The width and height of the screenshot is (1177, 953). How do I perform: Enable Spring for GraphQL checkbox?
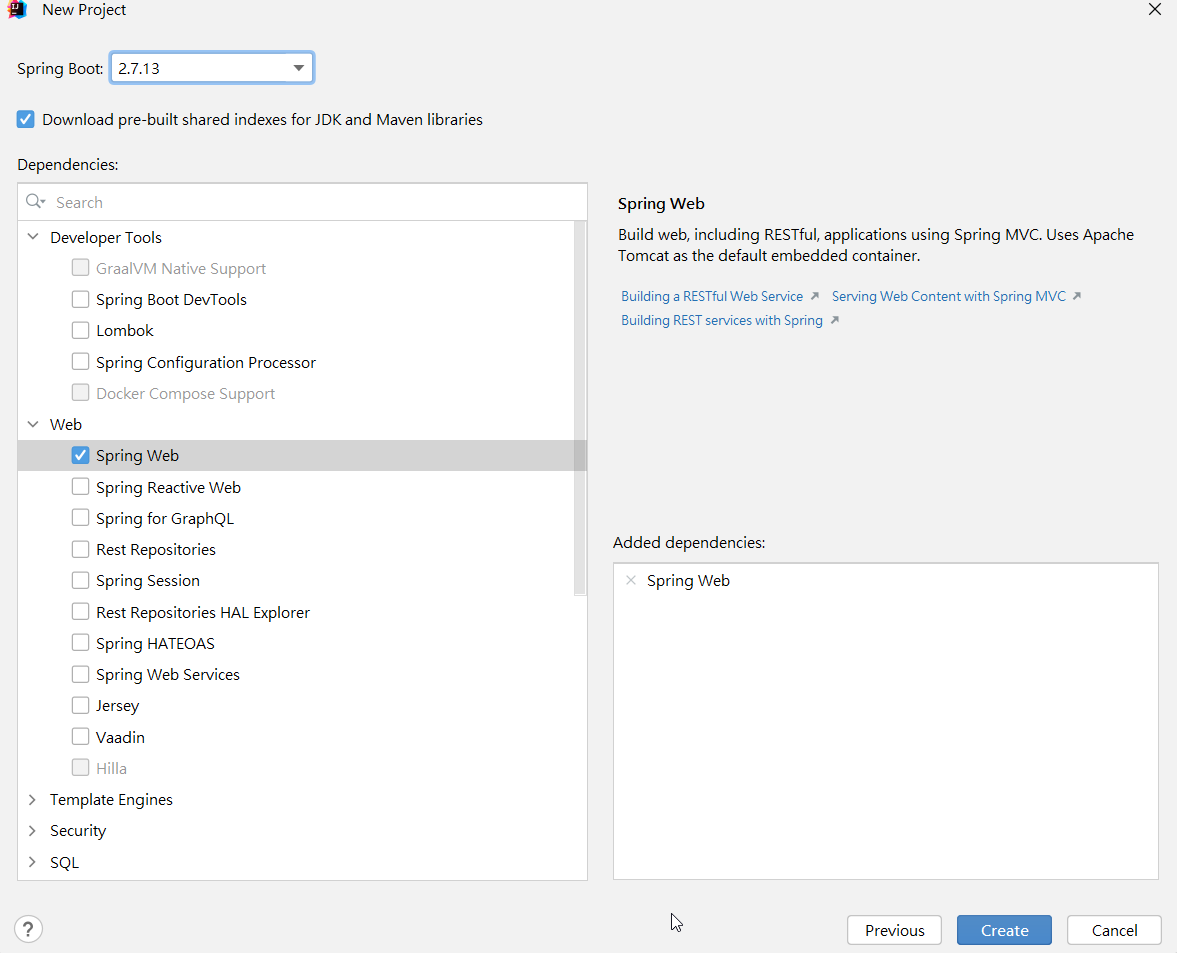pyautogui.click(x=80, y=518)
